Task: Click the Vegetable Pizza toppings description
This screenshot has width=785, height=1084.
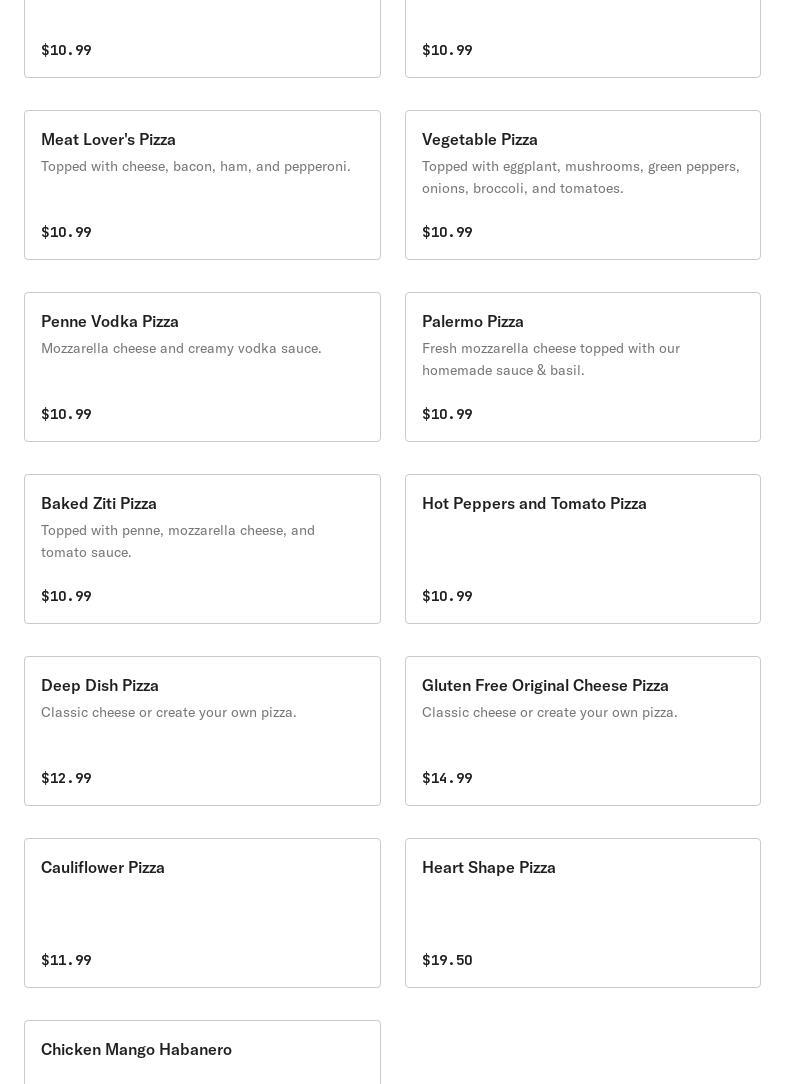Action: pos(580,177)
